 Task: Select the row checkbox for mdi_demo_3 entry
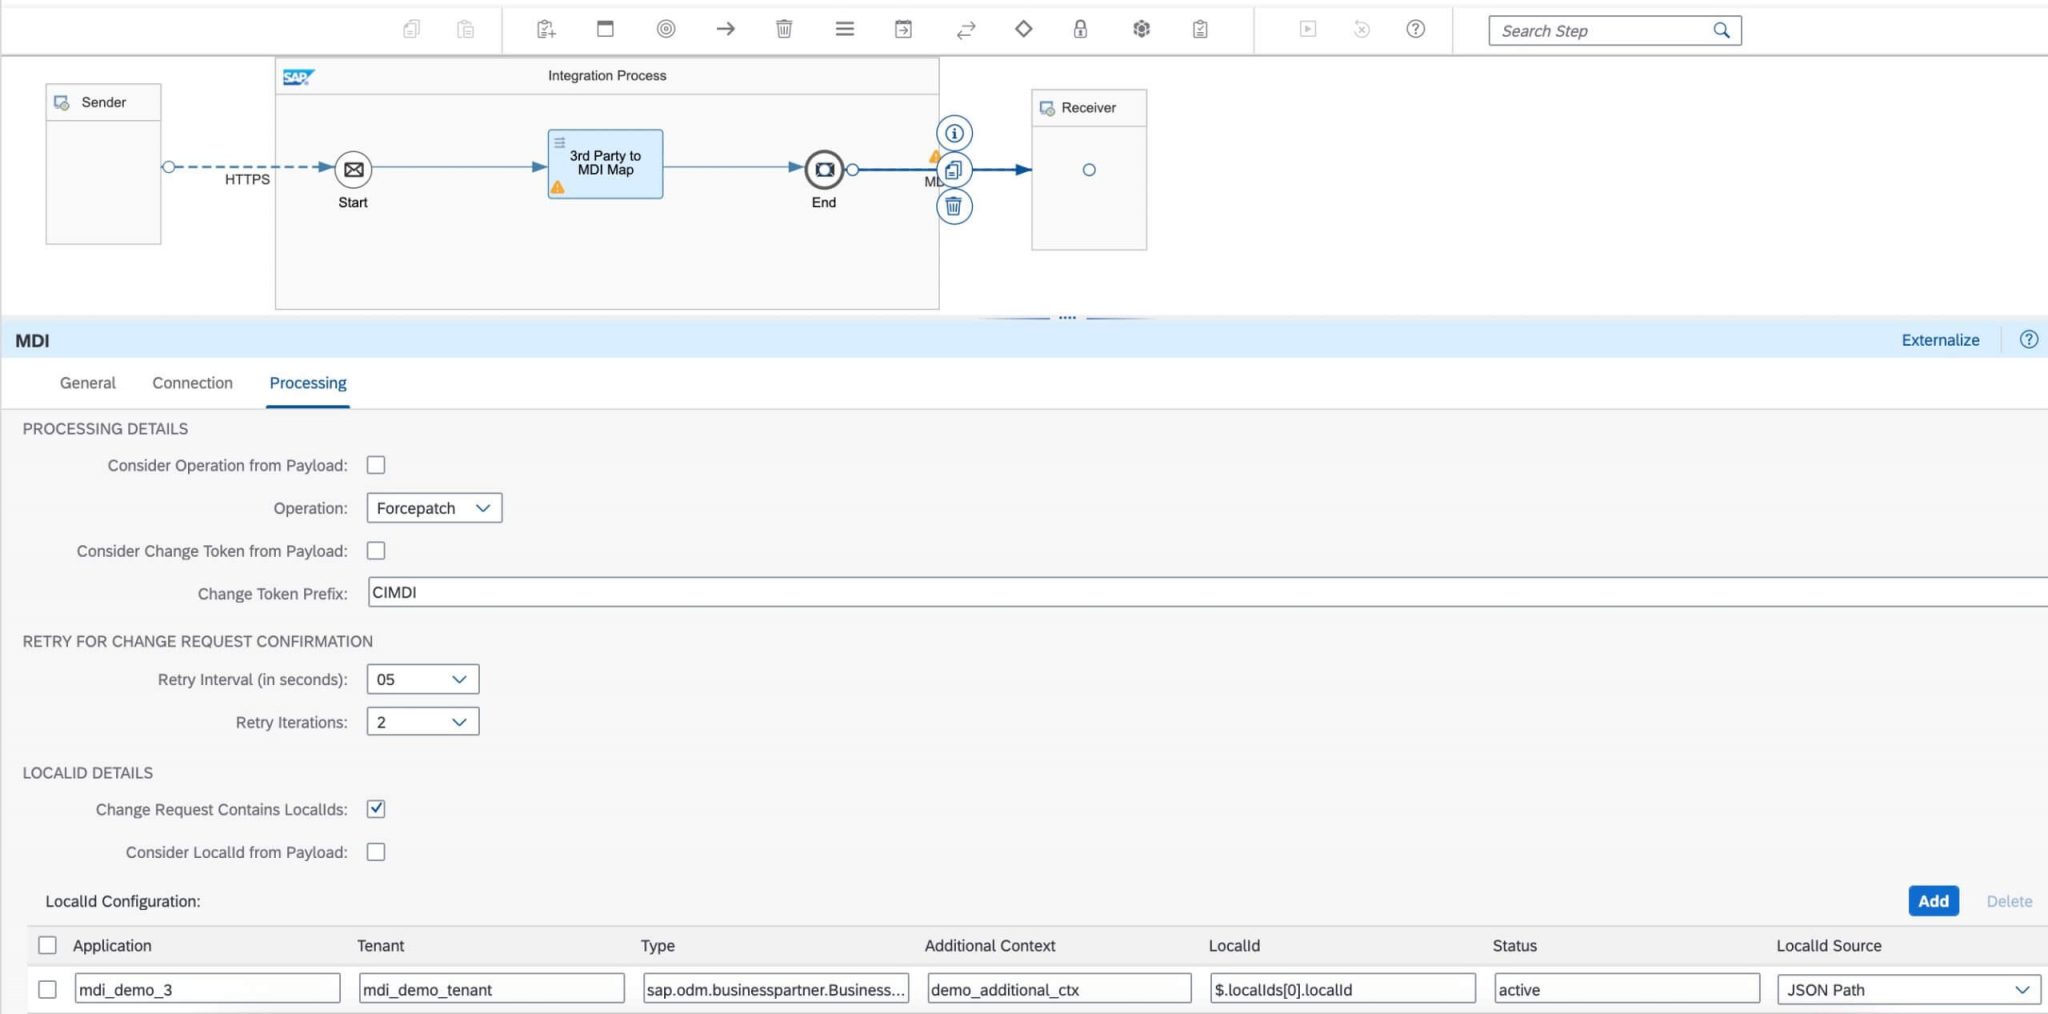(x=47, y=988)
